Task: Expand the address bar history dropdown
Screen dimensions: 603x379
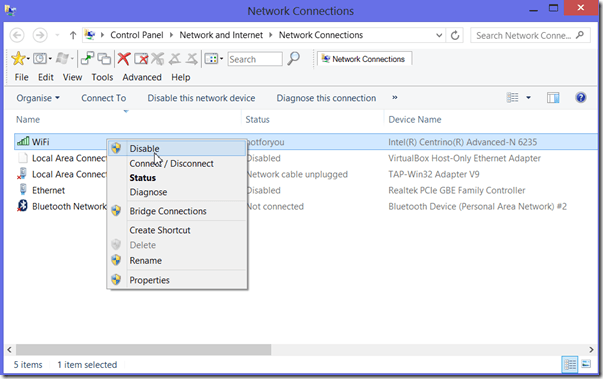Action: point(439,35)
